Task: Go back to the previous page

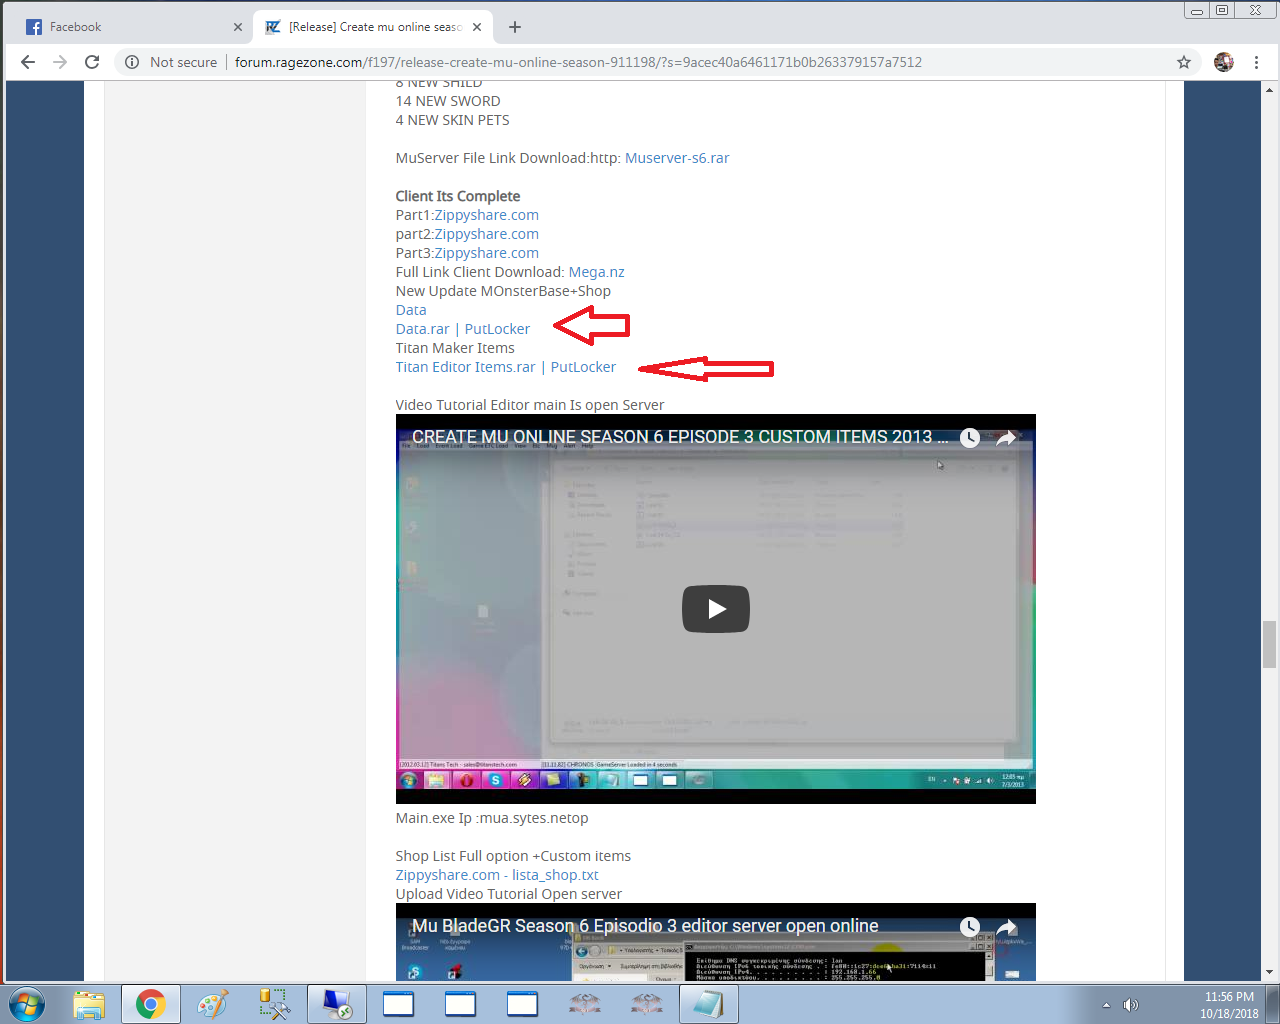Action: 28,62
